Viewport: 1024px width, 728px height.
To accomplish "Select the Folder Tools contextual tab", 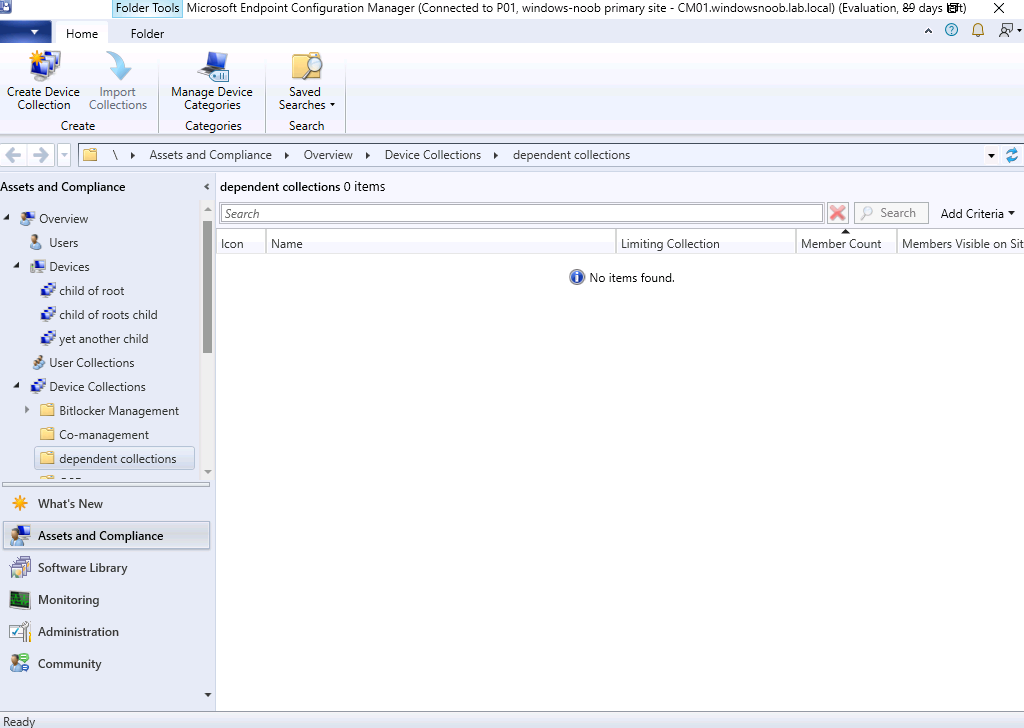I will click(x=147, y=8).
